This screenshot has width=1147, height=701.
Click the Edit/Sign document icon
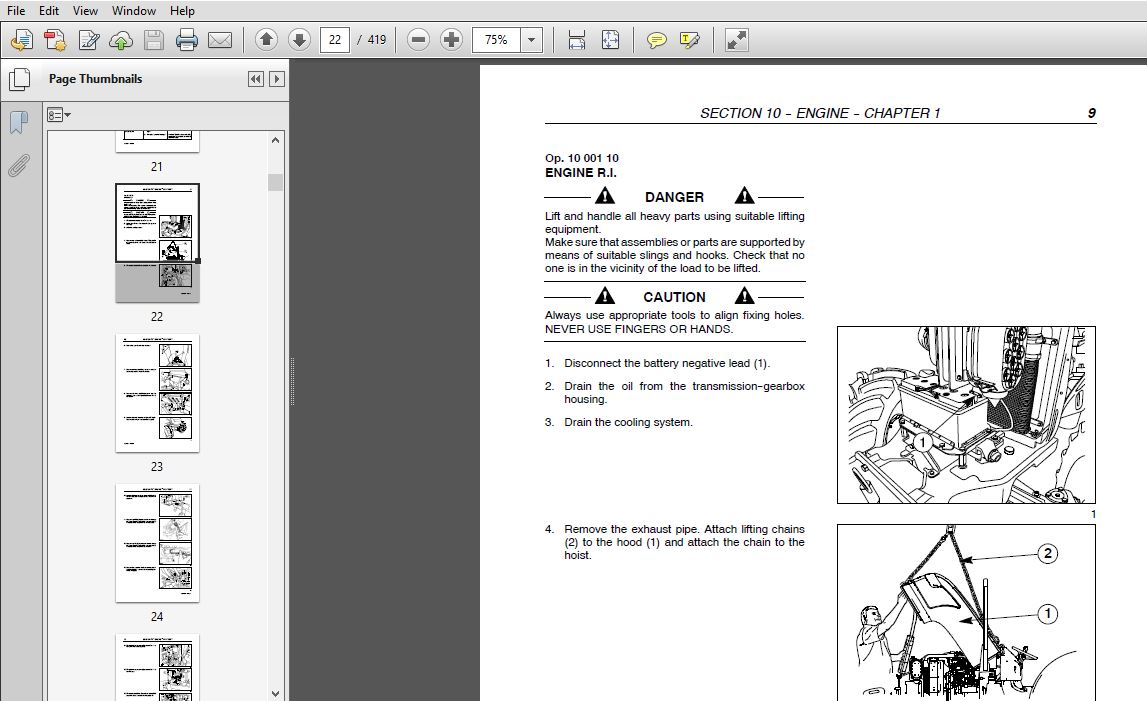89,40
